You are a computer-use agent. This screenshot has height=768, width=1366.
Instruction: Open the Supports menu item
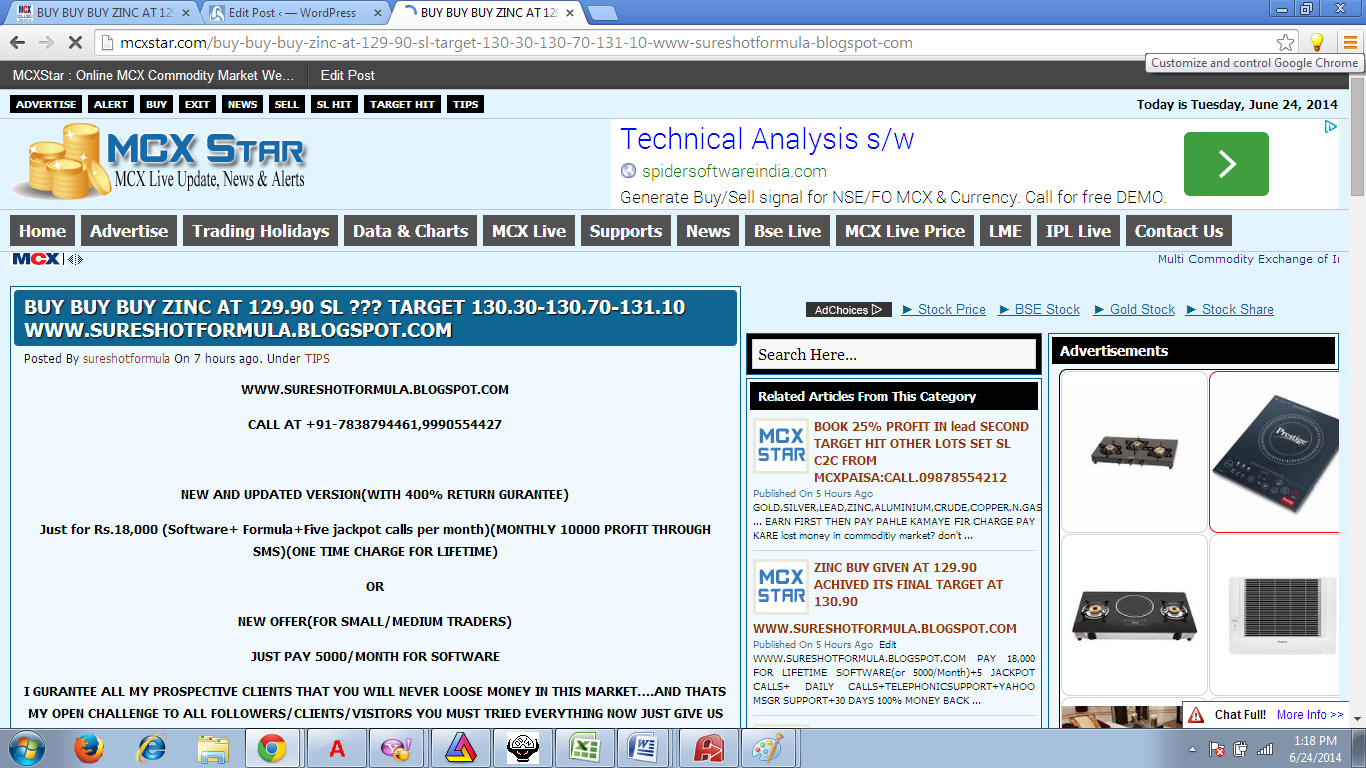[626, 231]
